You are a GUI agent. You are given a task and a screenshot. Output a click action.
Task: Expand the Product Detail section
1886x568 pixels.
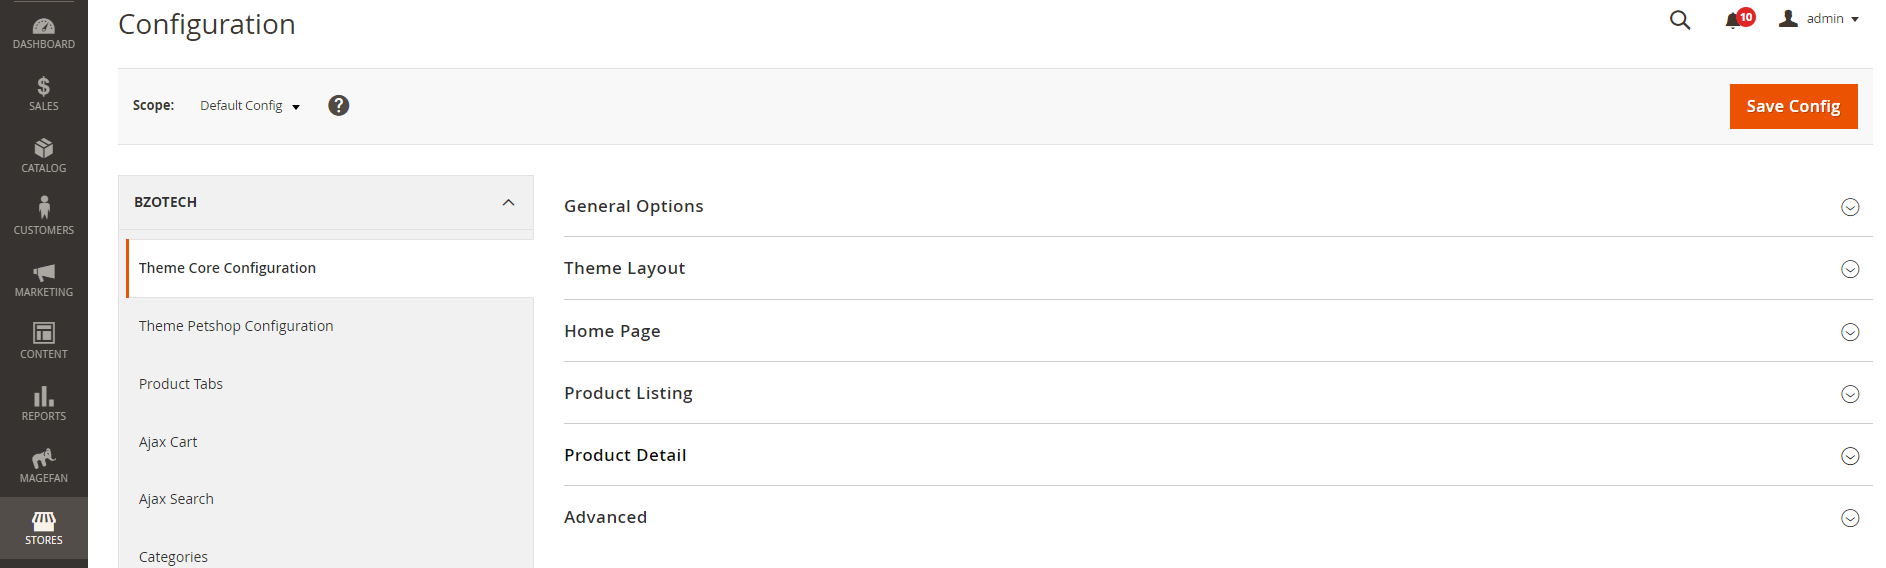pos(1218,455)
